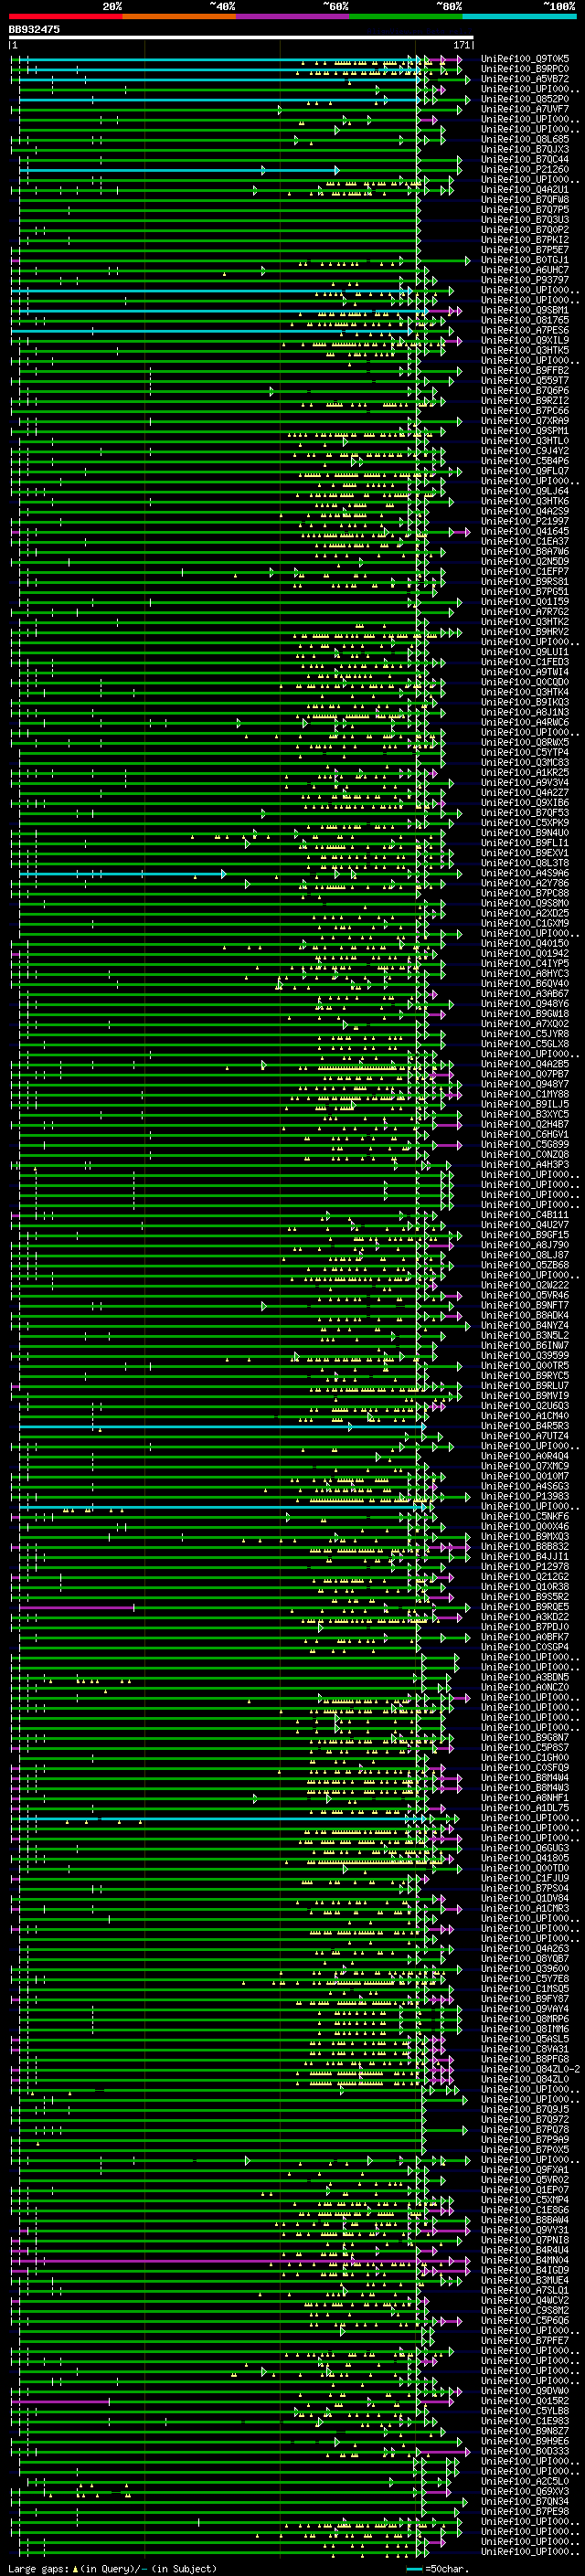585x2576 pixels.
Task: Choose the UniRef100_B7Q3U3 label
Action: tap(525, 219)
